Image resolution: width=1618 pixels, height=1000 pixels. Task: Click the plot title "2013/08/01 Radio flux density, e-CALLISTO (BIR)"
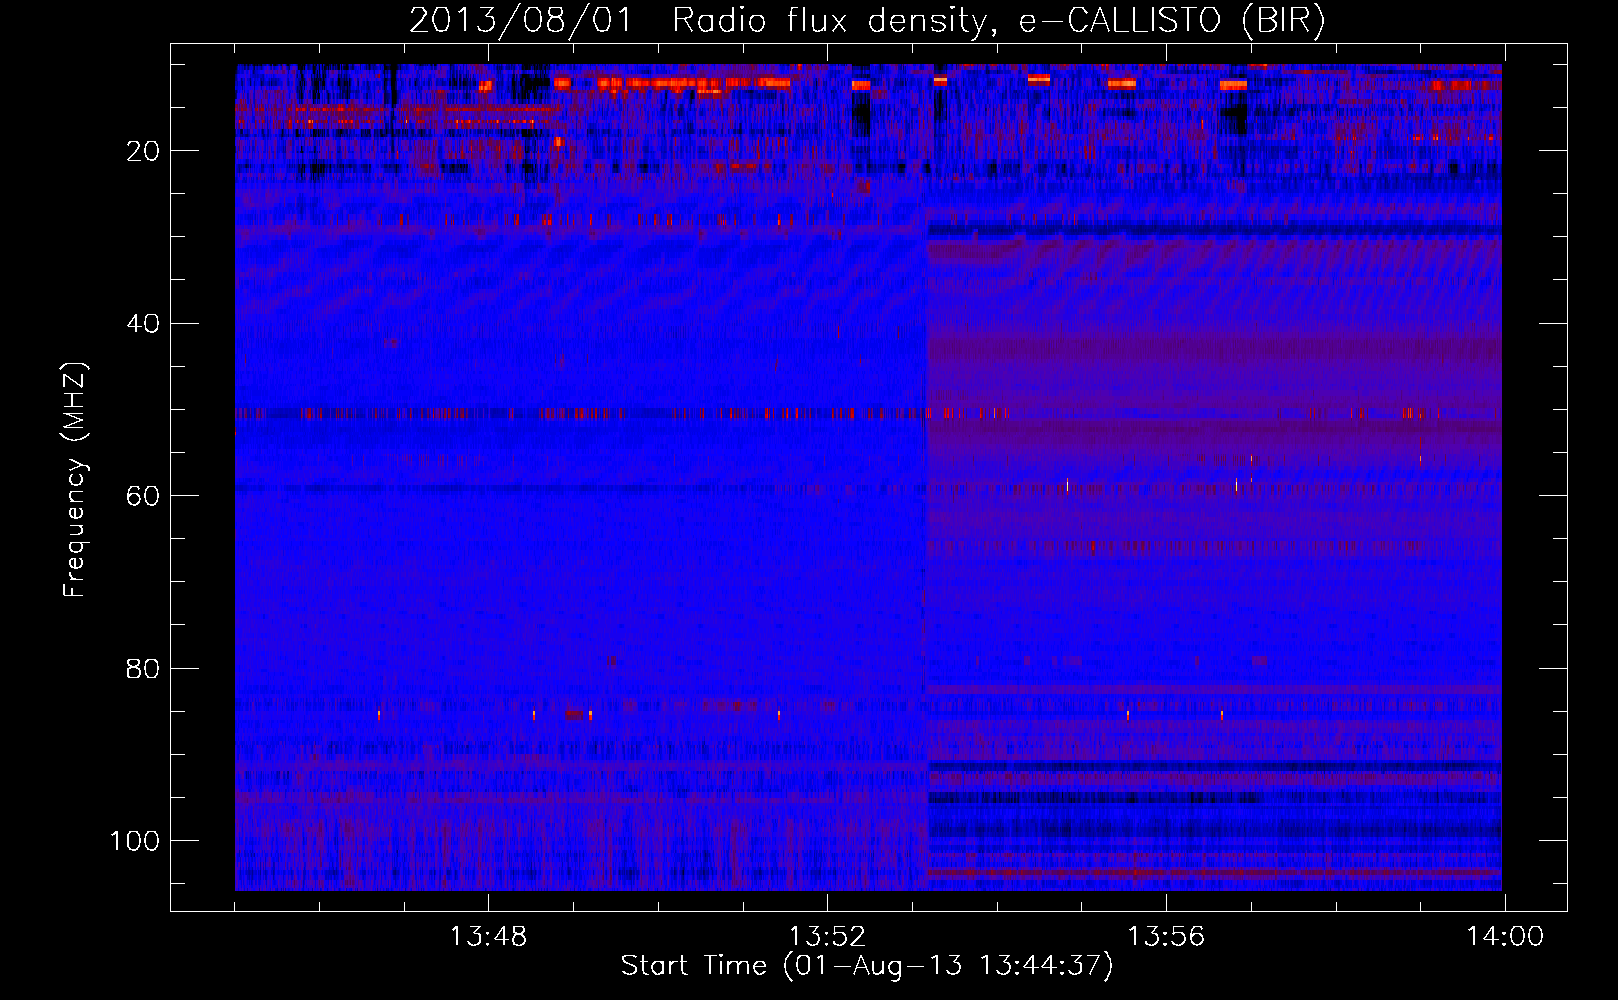[x=867, y=20]
